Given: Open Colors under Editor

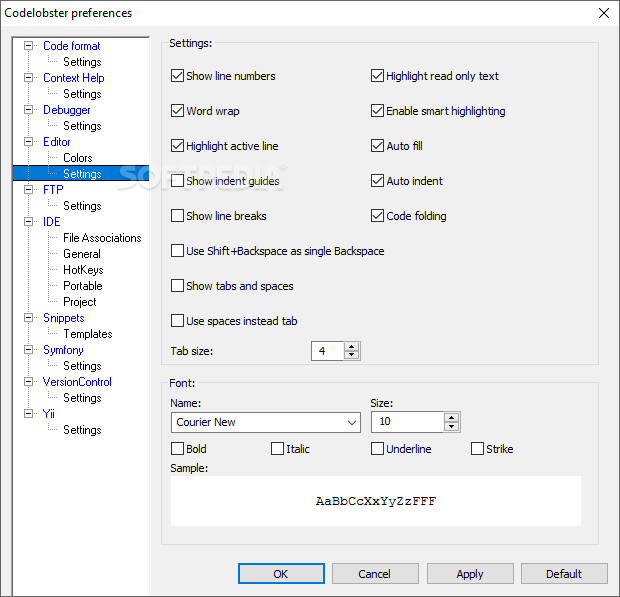Looking at the screenshot, I should point(78,158).
